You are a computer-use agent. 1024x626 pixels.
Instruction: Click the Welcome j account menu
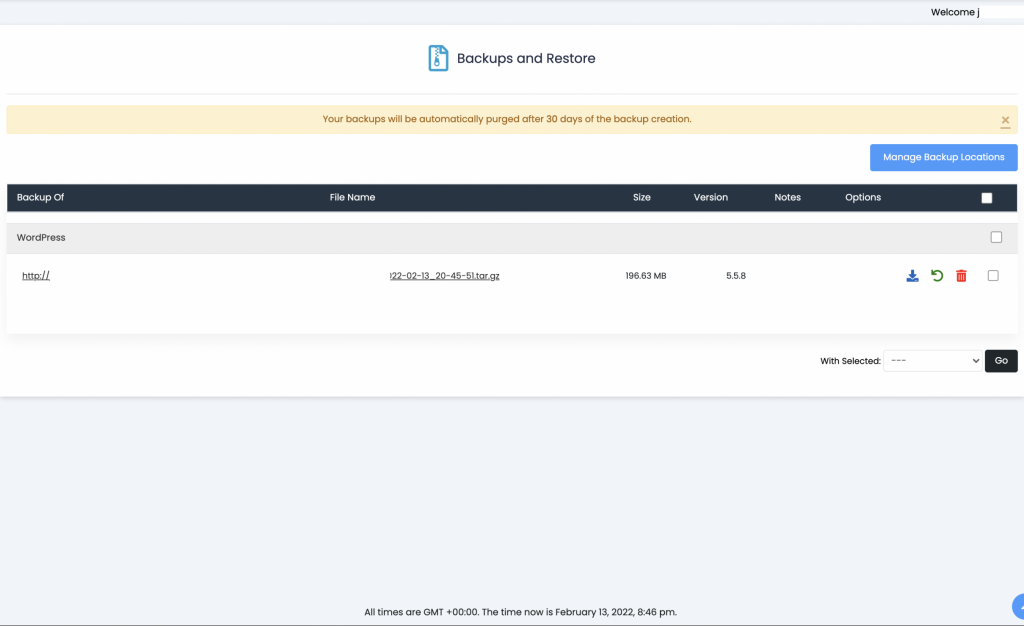pyautogui.click(x=953, y=12)
